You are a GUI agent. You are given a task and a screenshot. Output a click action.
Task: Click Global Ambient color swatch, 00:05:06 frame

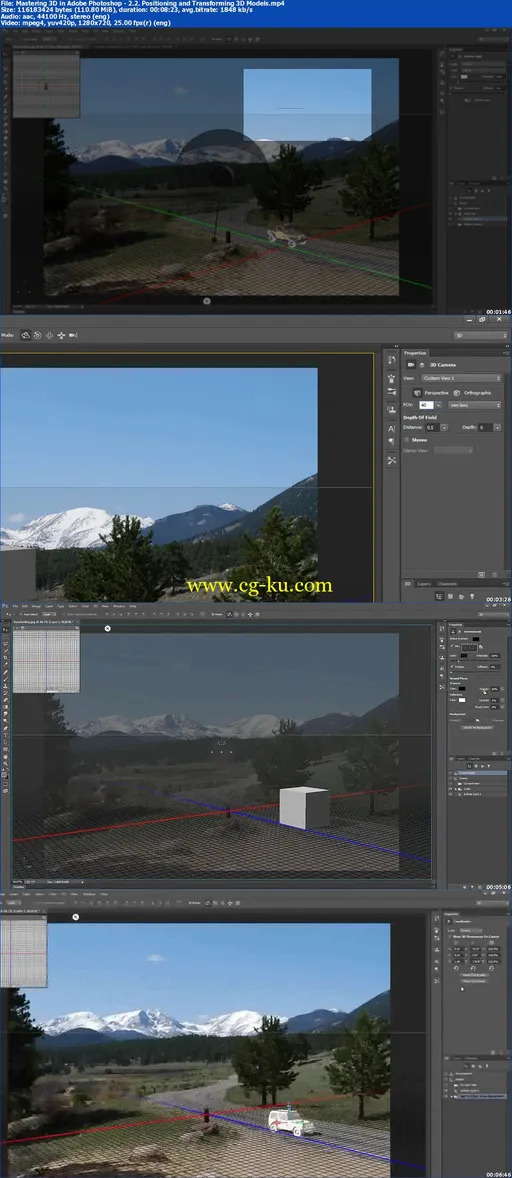pos(476,639)
